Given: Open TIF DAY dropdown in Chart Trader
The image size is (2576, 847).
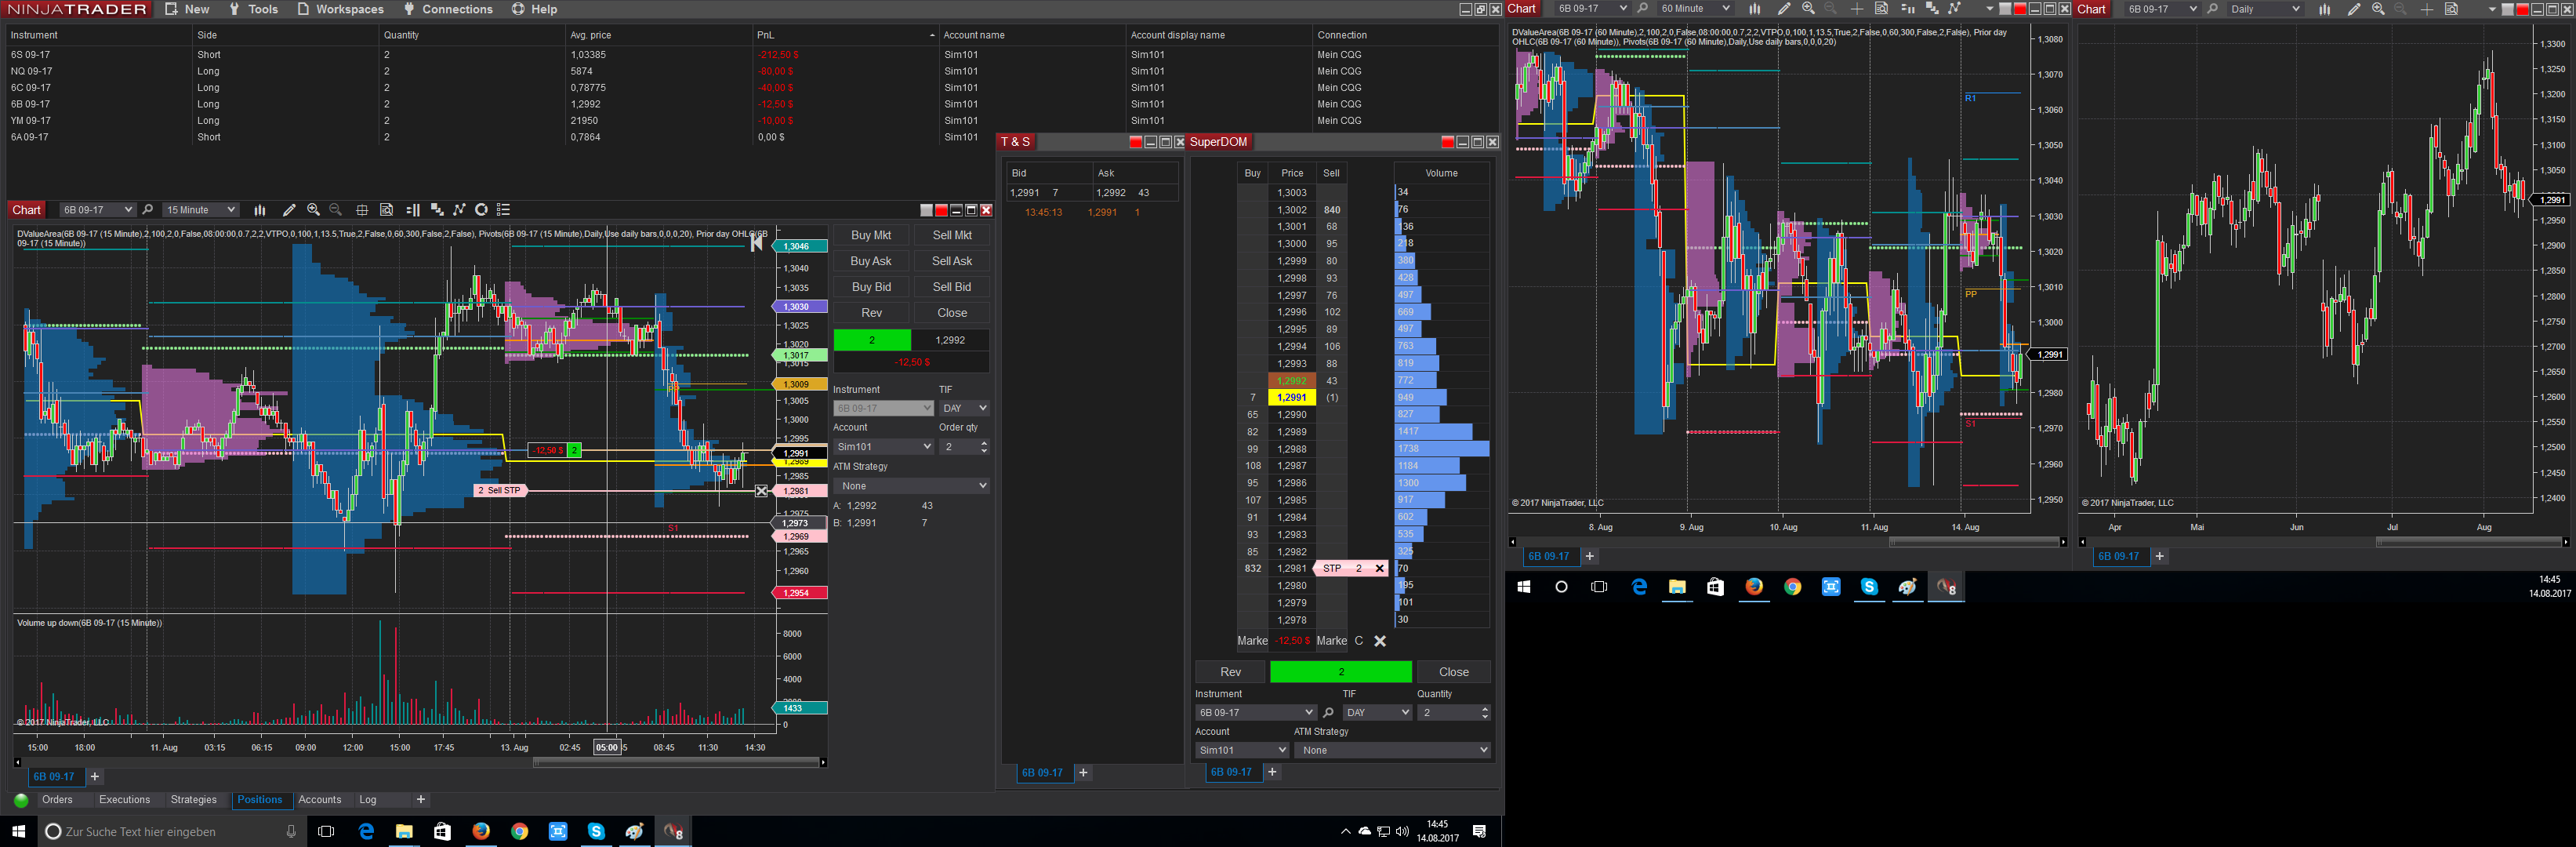Looking at the screenshot, I should pyautogui.click(x=964, y=408).
